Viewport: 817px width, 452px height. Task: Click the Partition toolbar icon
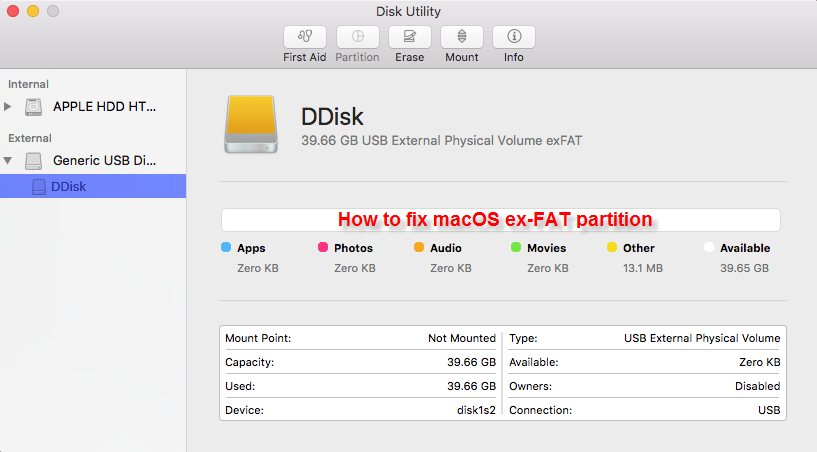click(357, 36)
